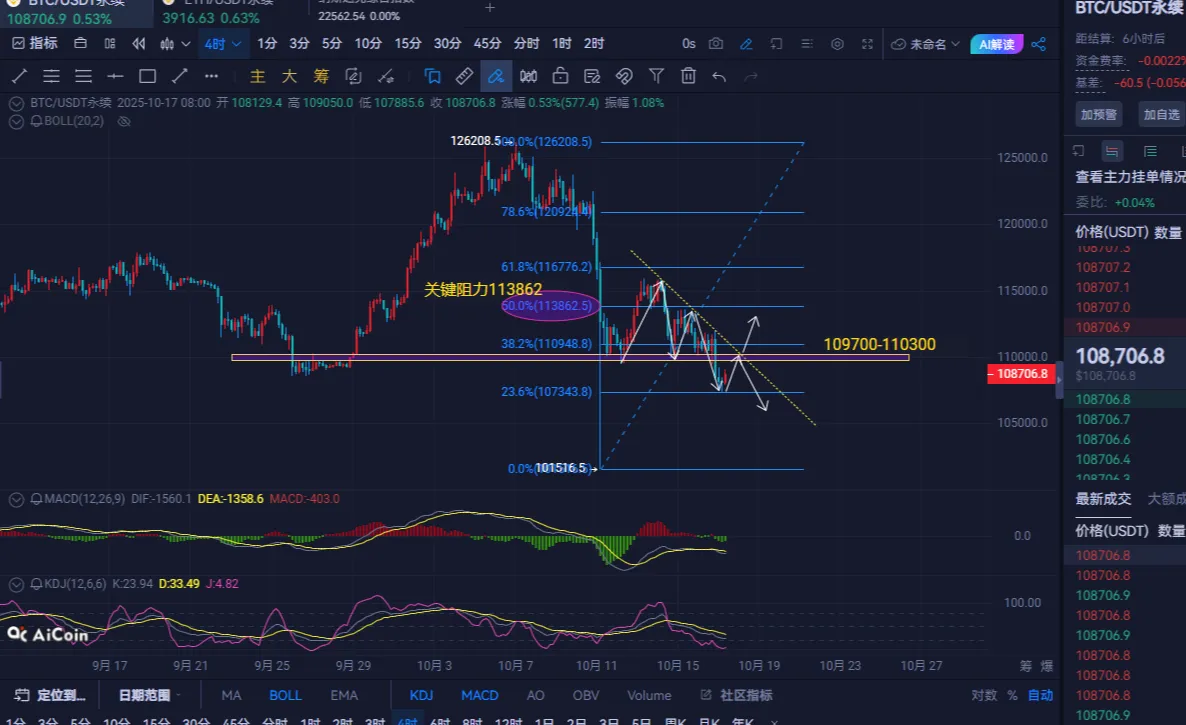Delete drawings with trash icon
Viewport: 1186px width, 725px height.
(688, 76)
